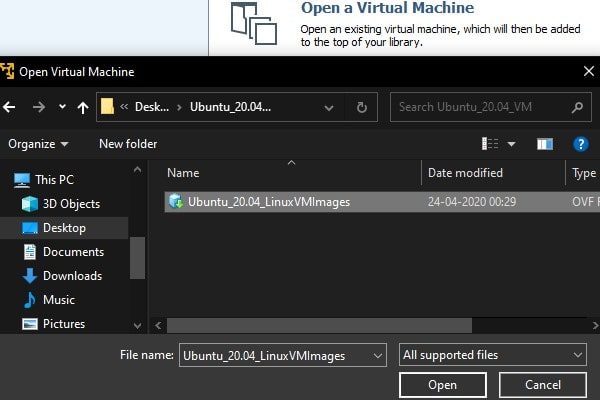The height and width of the screenshot is (400, 600).
Task: Expand the File name dropdown arrow
Action: pyautogui.click(x=378, y=356)
